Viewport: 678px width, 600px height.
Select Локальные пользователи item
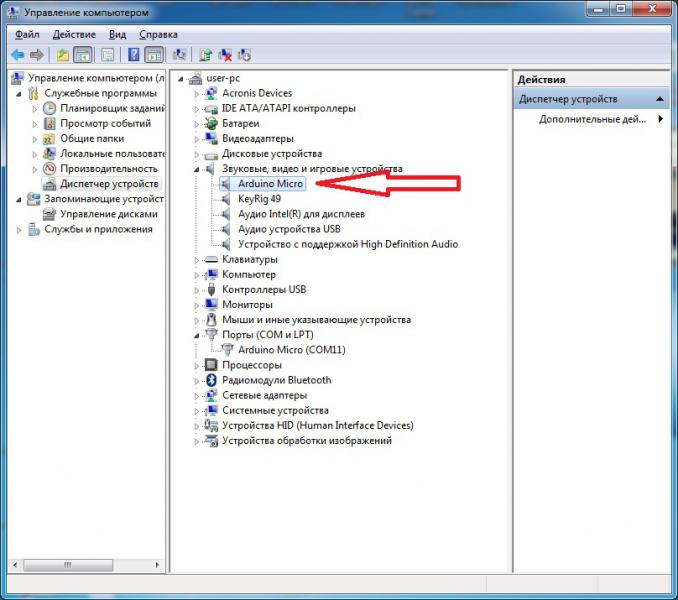112,154
